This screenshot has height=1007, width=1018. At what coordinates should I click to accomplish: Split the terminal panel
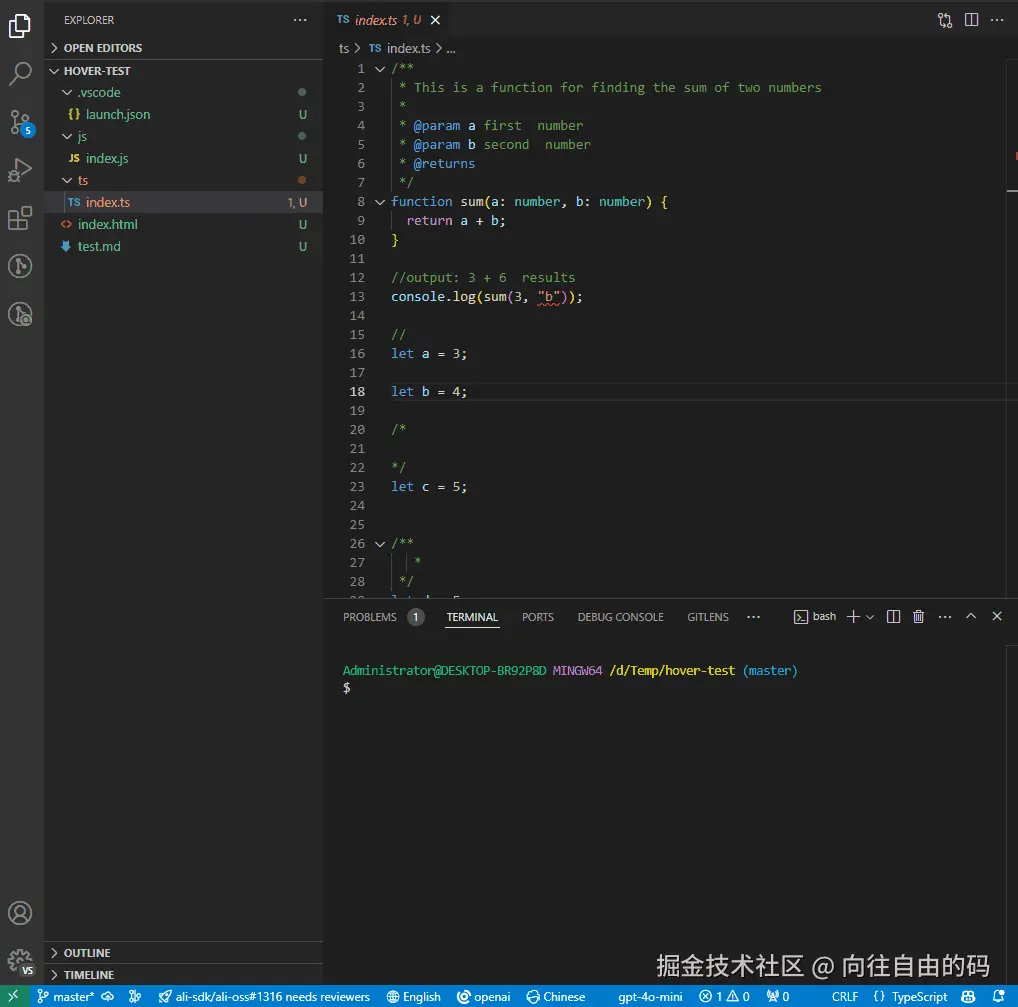coord(894,617)
